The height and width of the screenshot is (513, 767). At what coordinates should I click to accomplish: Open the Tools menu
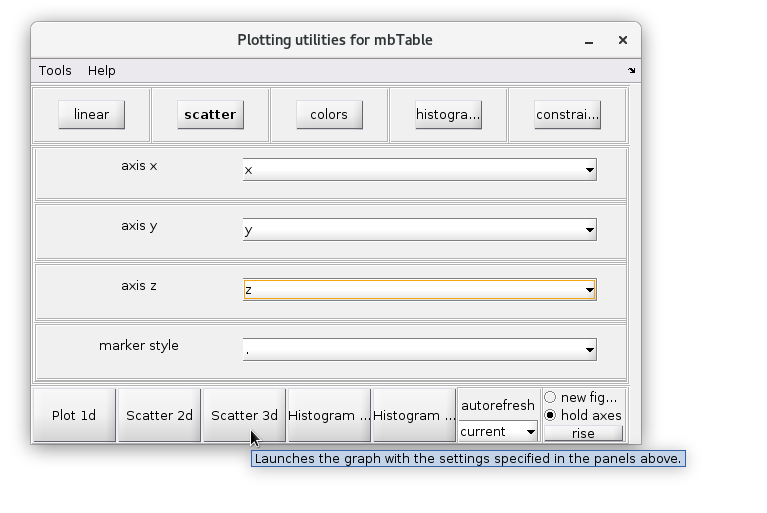click(x=55, y=71)
